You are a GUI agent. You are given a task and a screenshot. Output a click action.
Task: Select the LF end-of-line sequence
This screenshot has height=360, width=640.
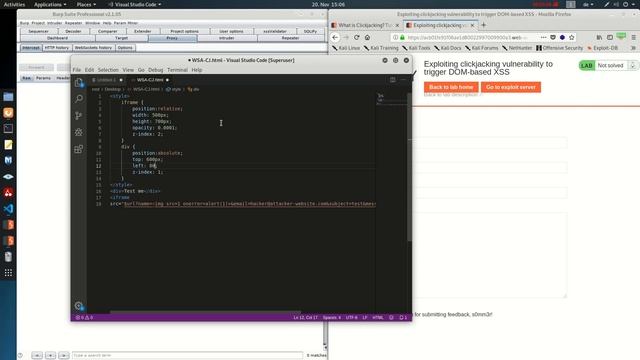click(365, 317)
